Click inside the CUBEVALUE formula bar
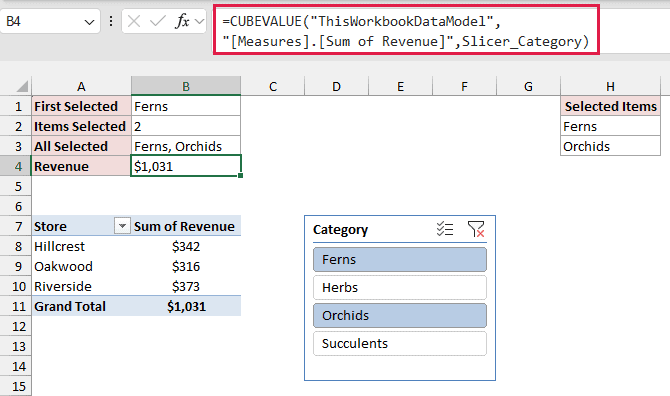This screenshot has height=396, width=670. [406, 31]
